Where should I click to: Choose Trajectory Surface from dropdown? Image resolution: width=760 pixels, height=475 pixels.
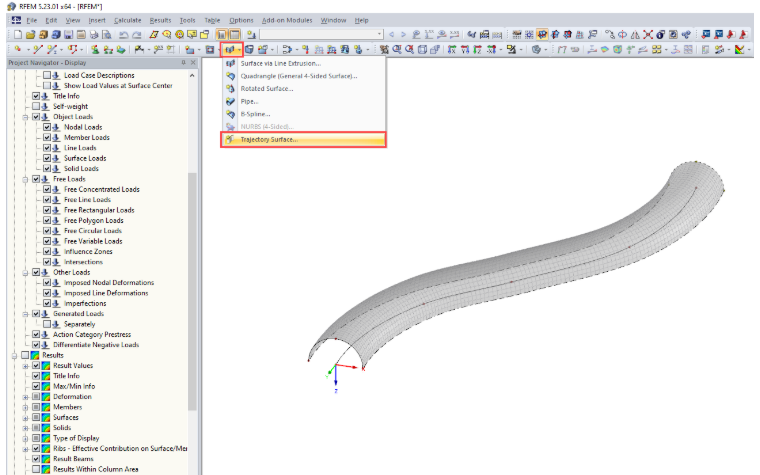tap(303, 140)
